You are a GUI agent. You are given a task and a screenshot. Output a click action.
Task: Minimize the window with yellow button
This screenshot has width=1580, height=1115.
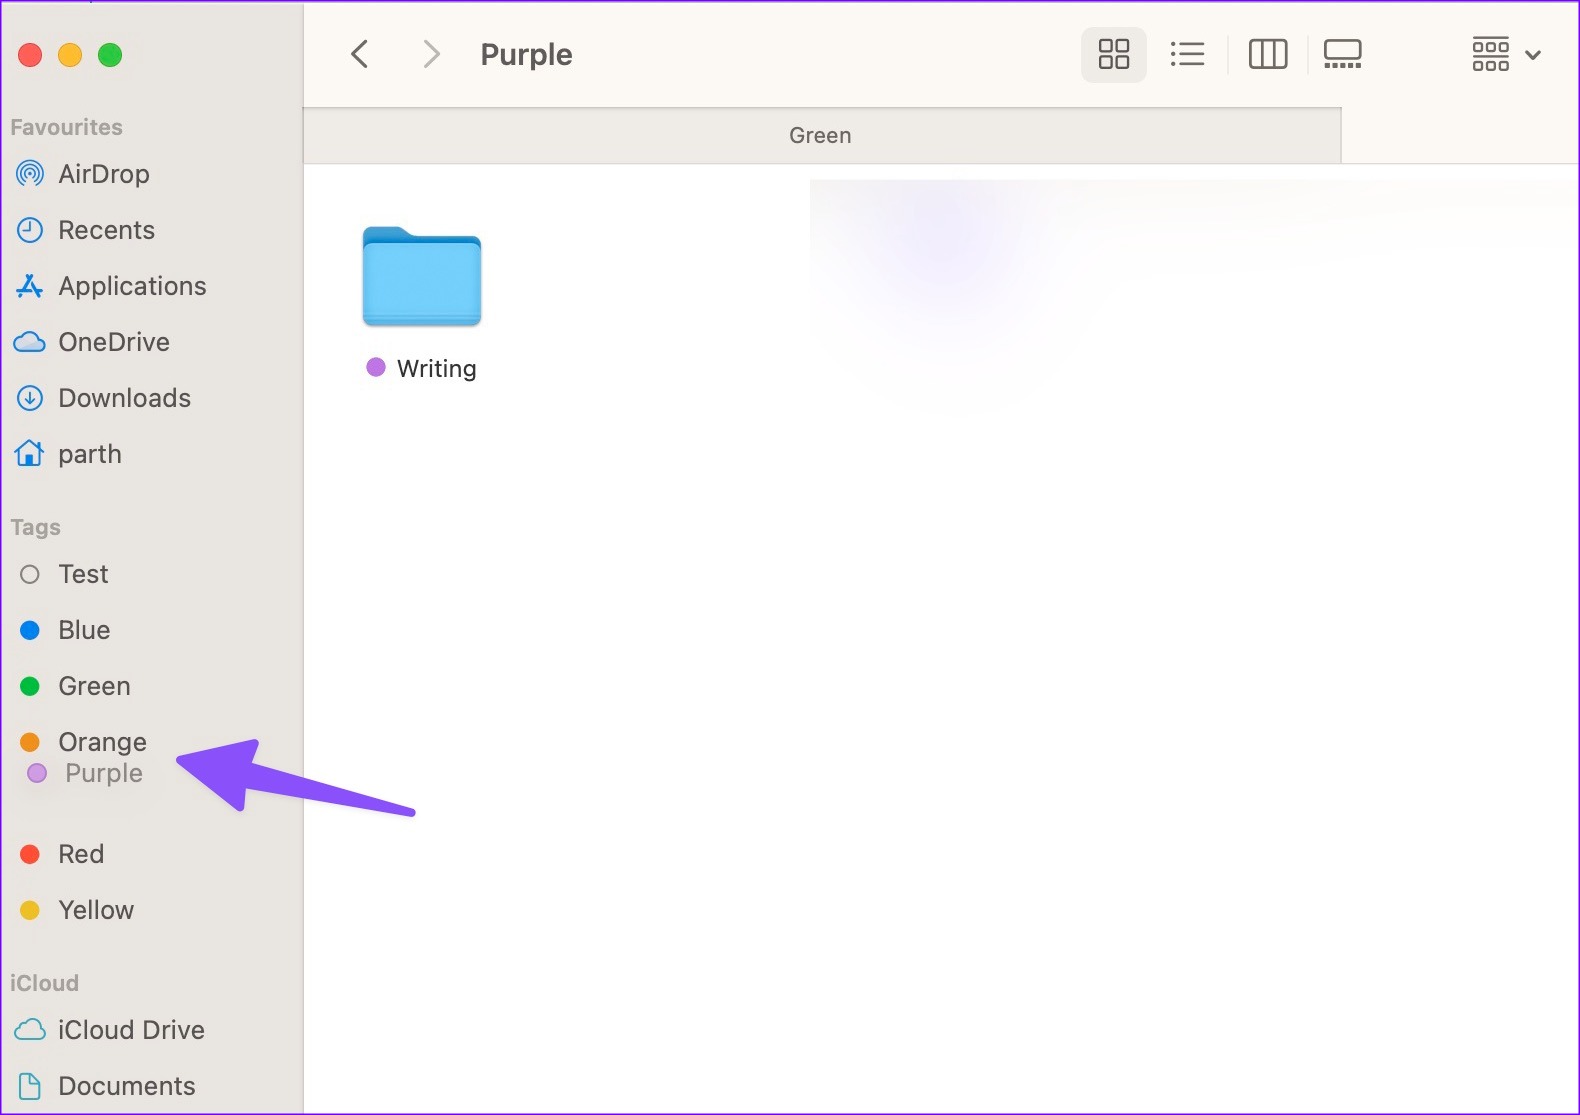click(70, 55)
